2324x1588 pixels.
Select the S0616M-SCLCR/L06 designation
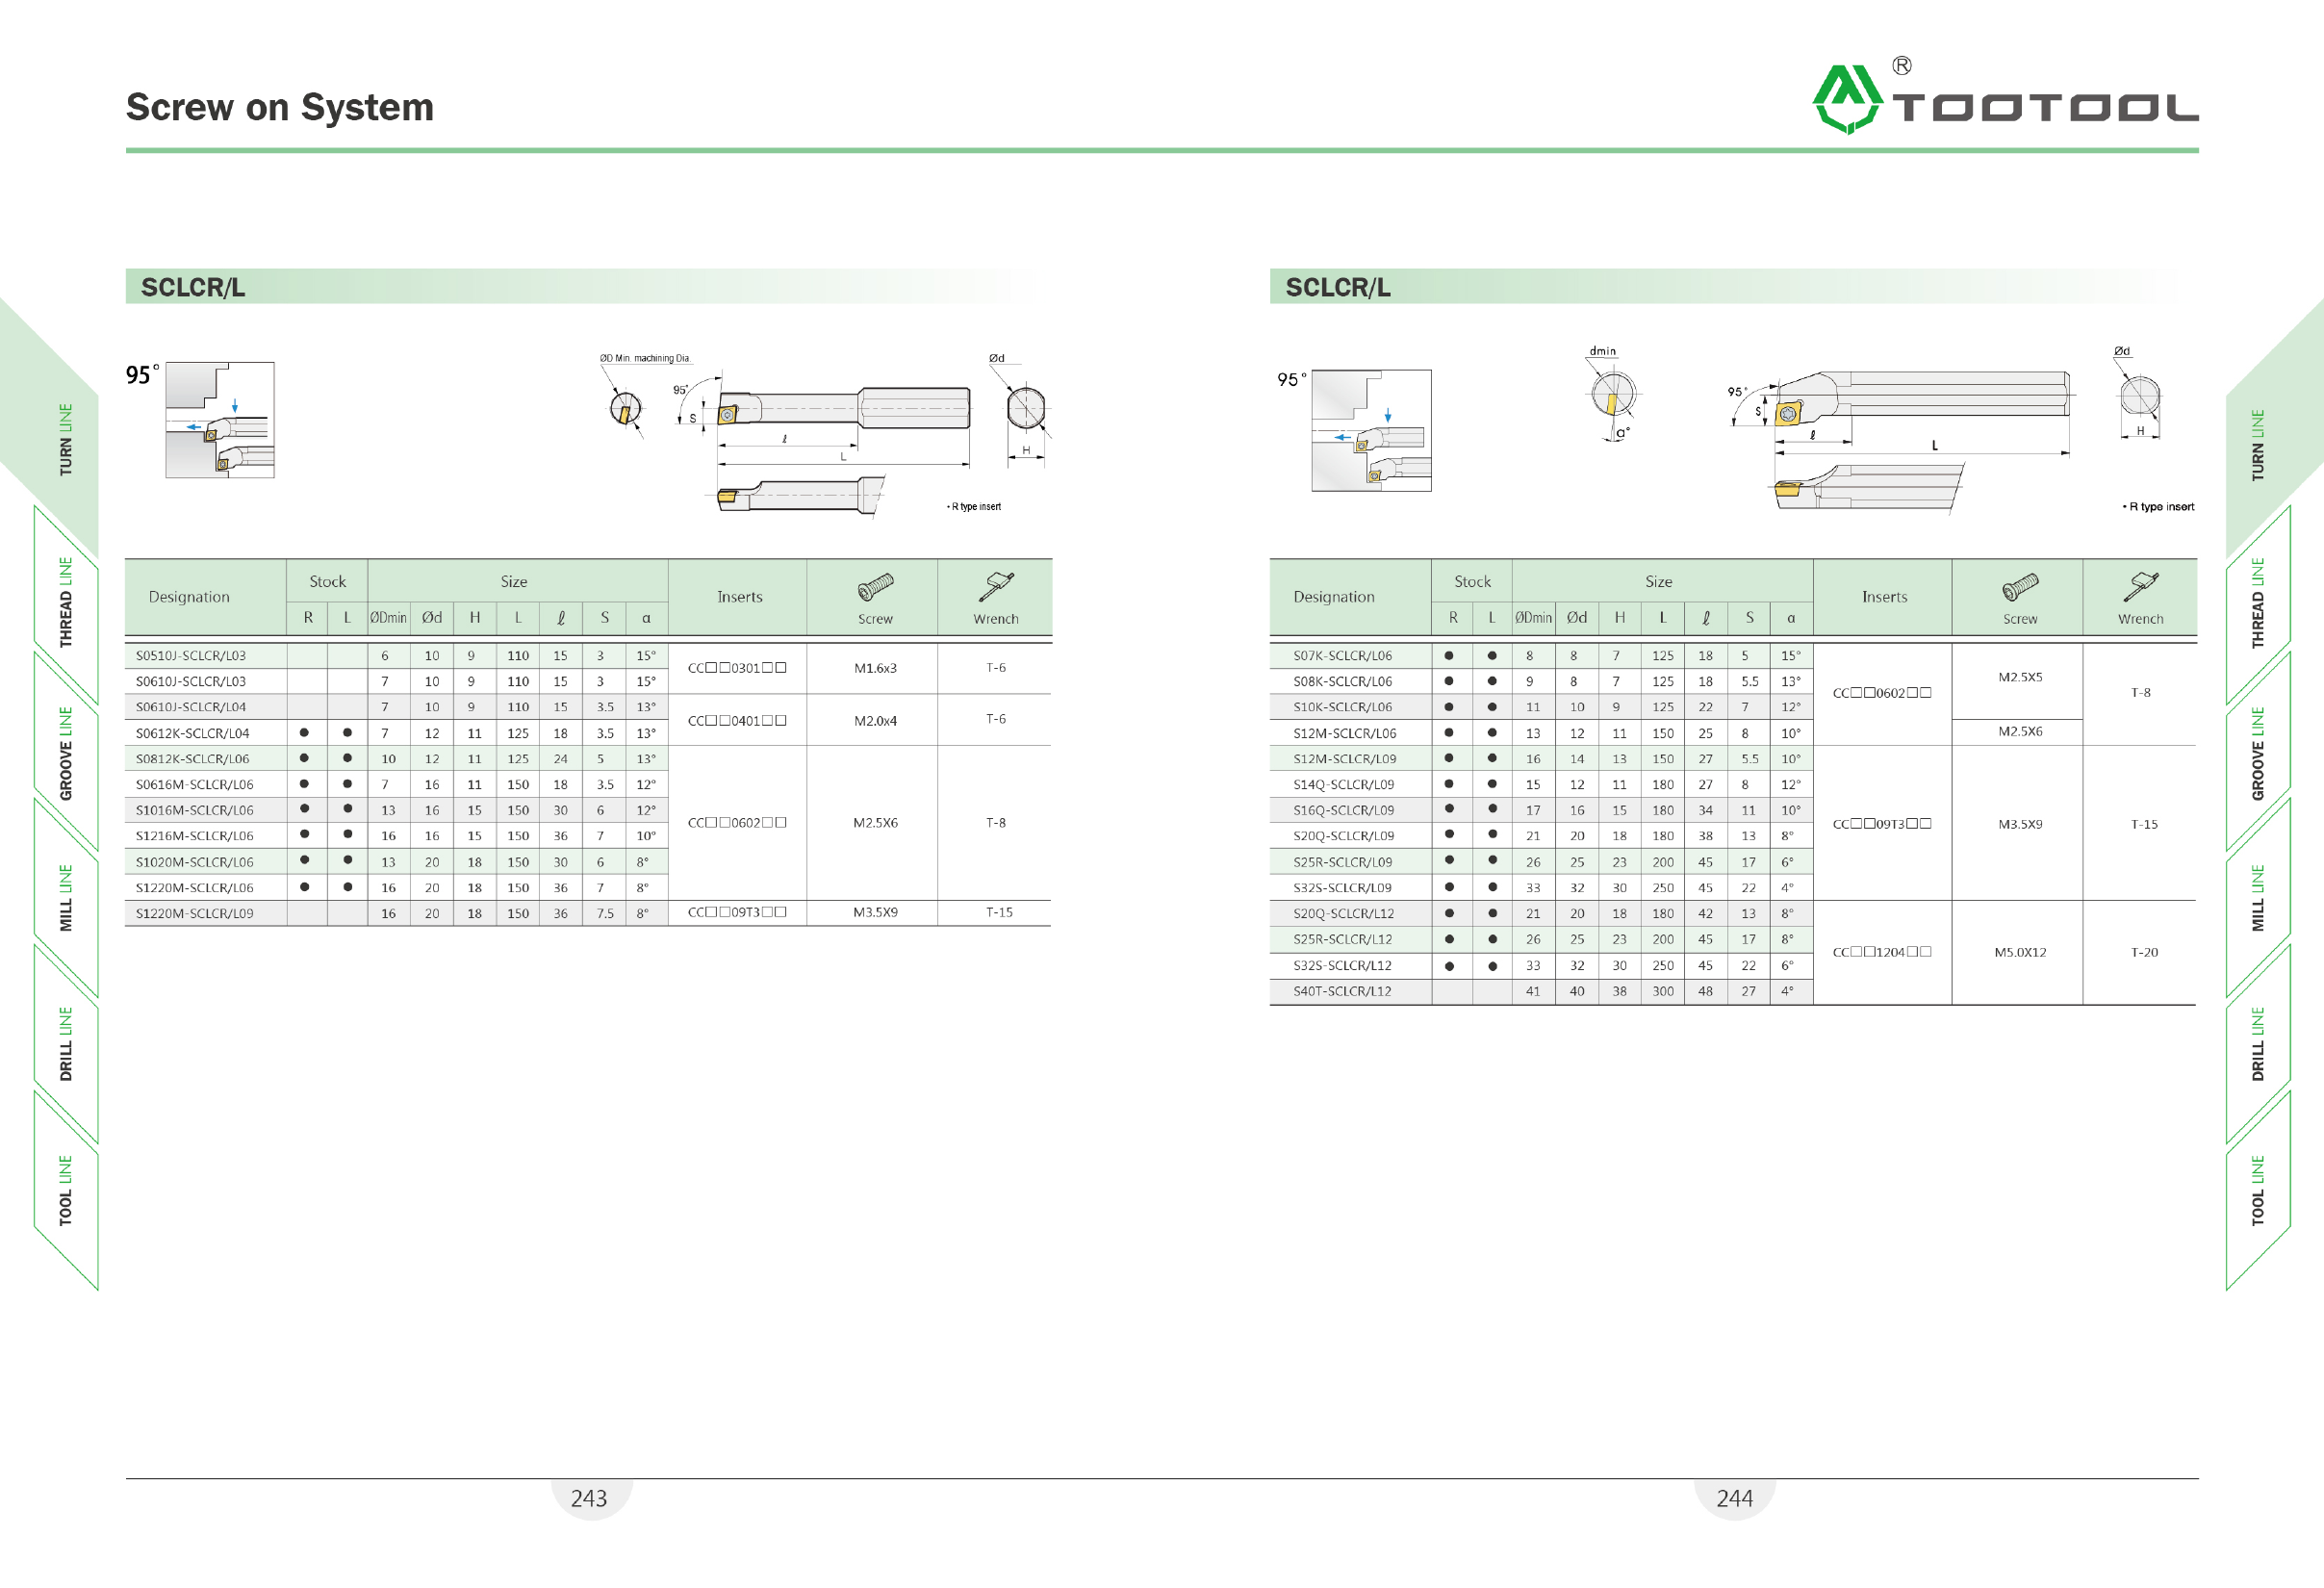195,785
